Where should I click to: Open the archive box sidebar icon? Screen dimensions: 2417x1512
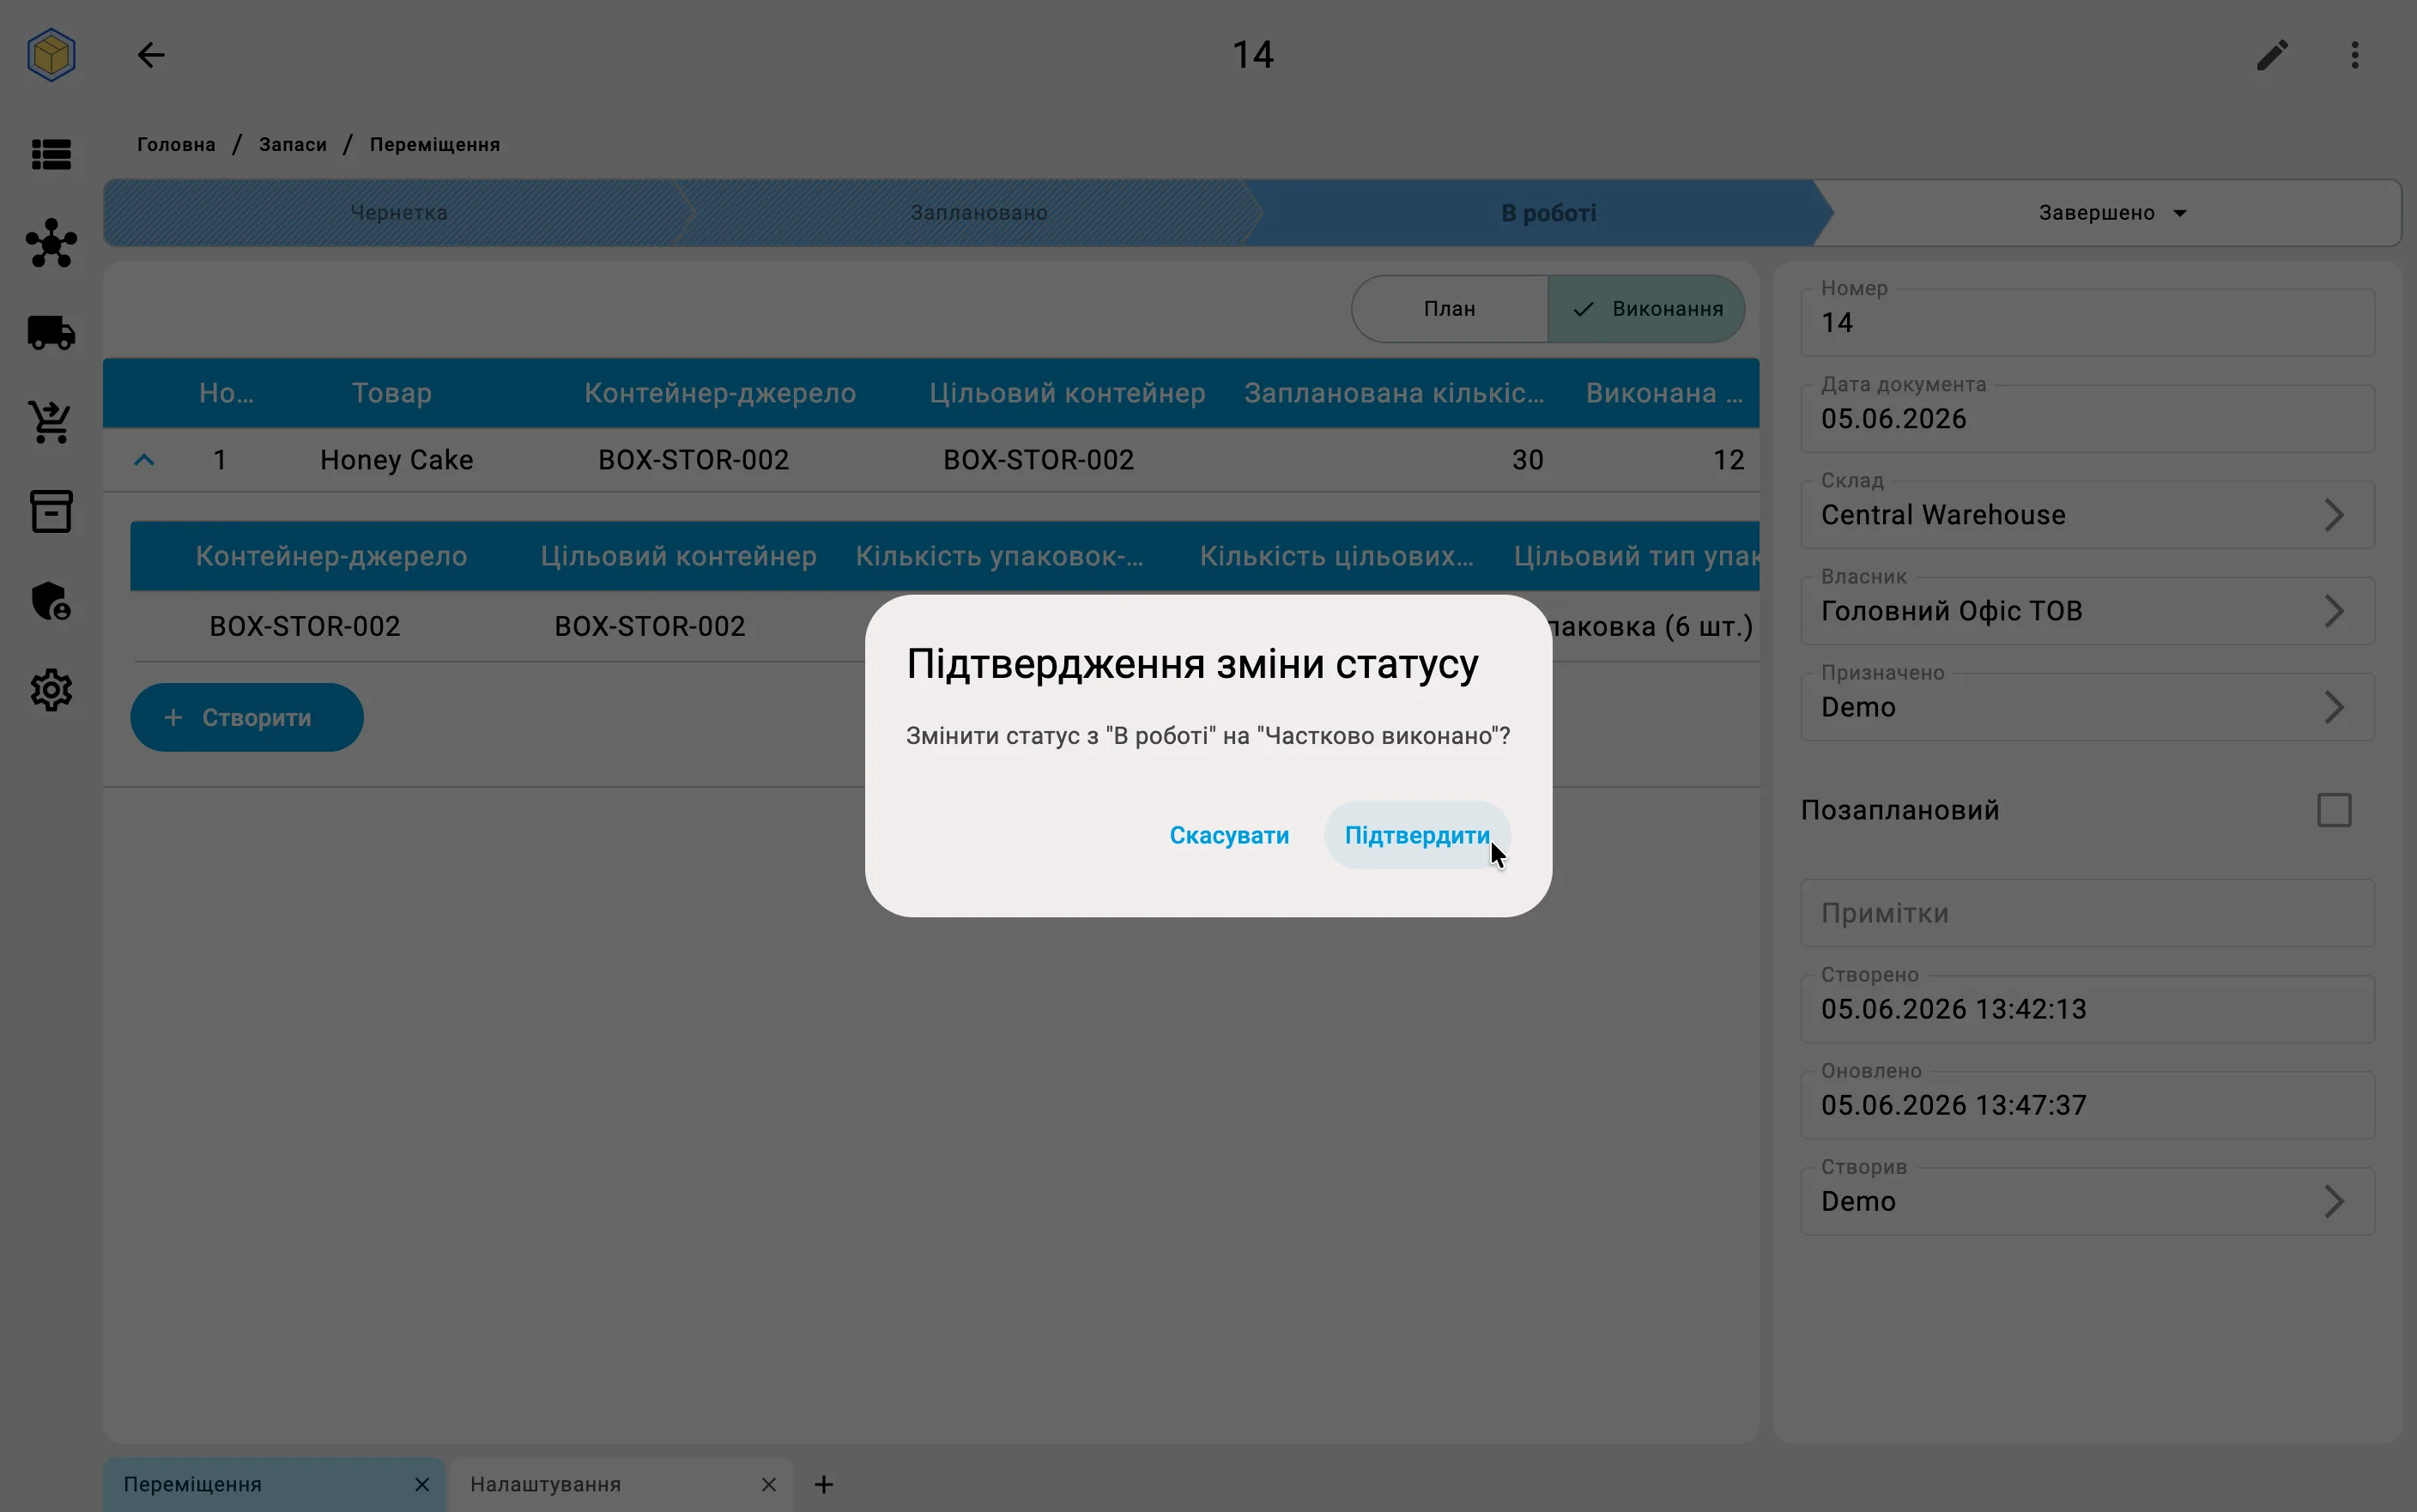click(x=51, y=511)
